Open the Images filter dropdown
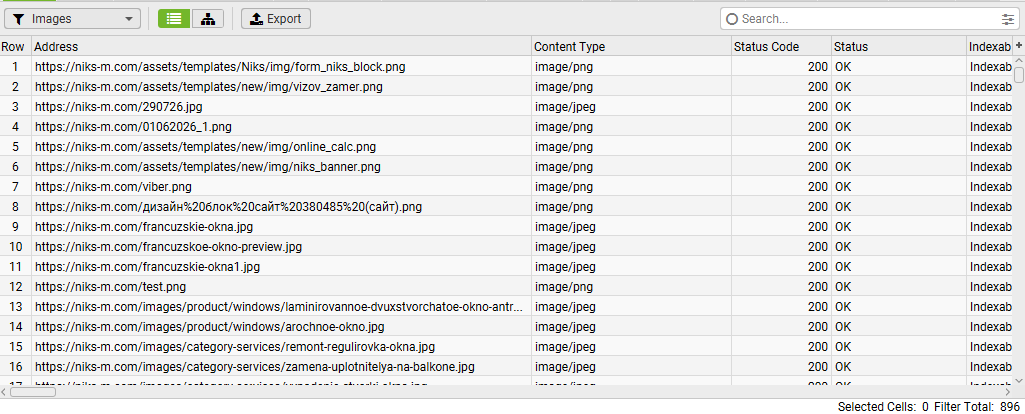The width and height of the screenshot is (1025, 414). click(73, 19)
